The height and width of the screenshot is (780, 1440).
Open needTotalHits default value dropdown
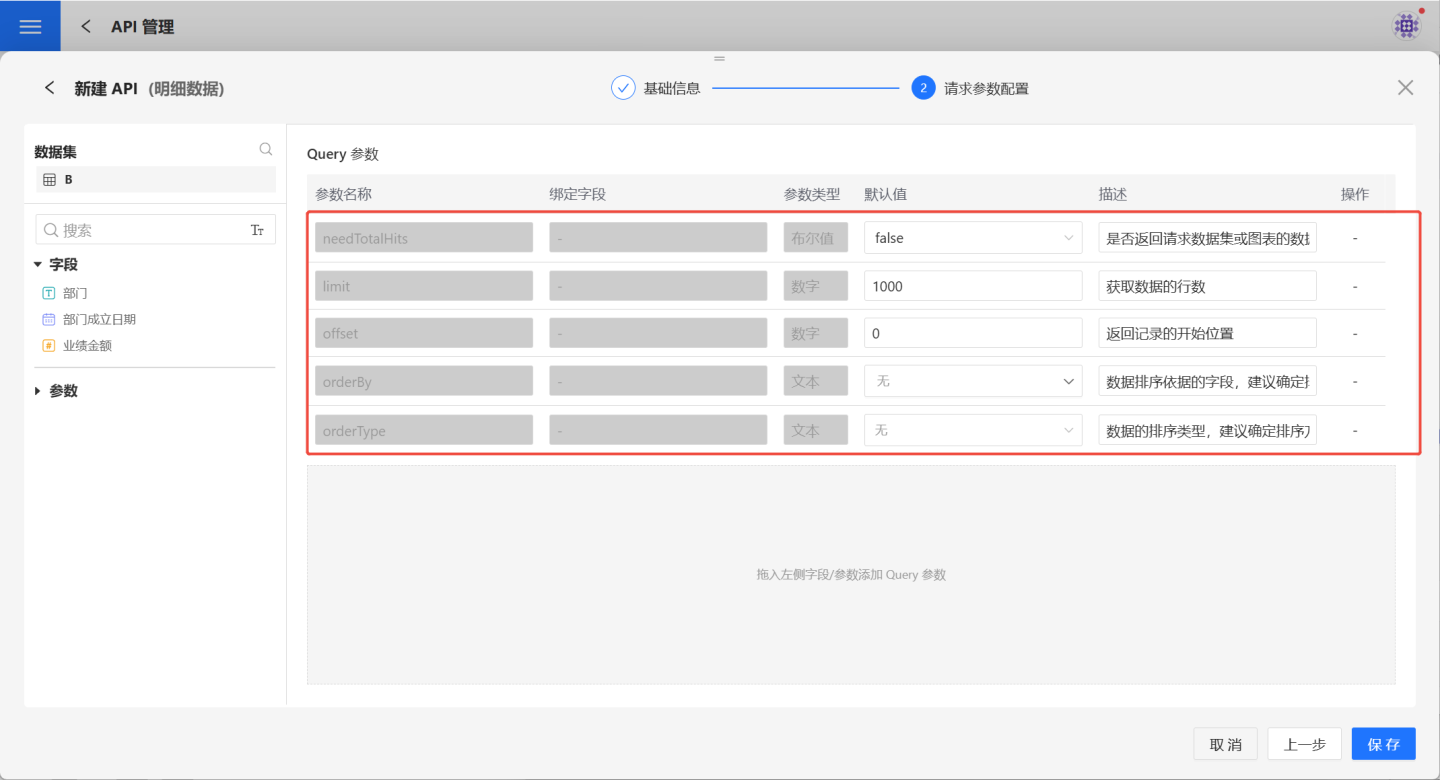point(972,238)
